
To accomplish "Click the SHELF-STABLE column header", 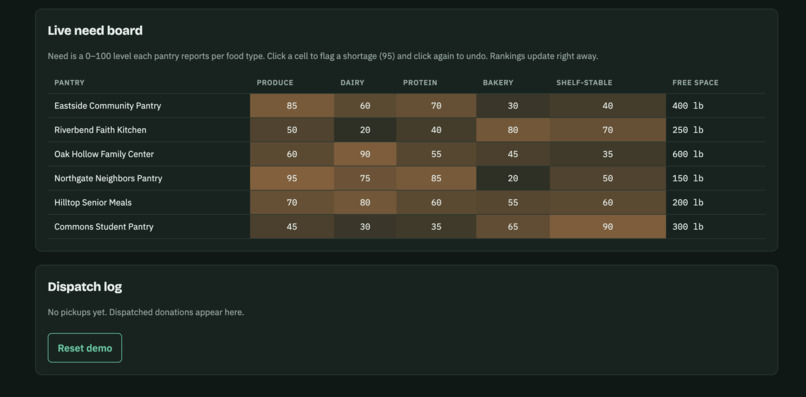I will 584,83.
